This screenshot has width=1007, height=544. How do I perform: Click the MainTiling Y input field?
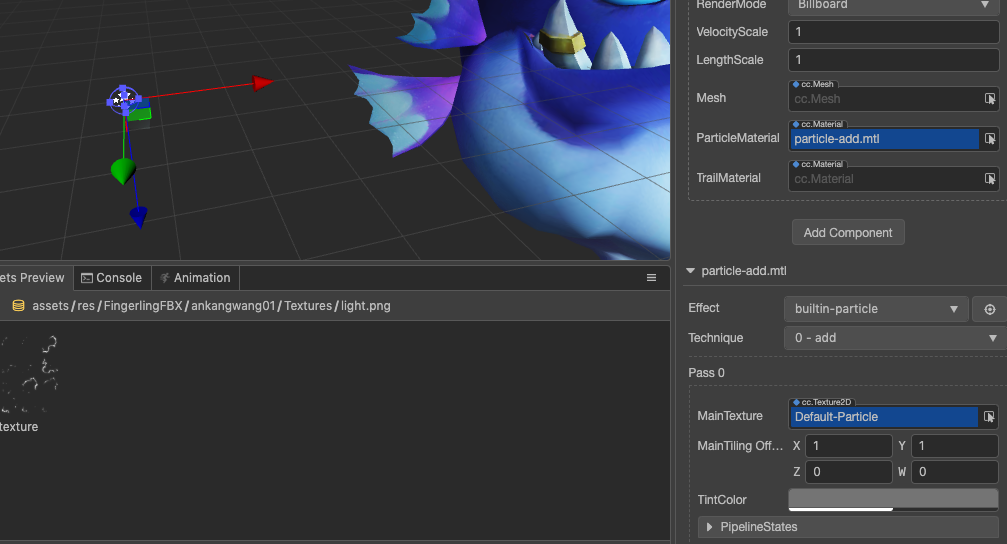[x=954, y=446]
